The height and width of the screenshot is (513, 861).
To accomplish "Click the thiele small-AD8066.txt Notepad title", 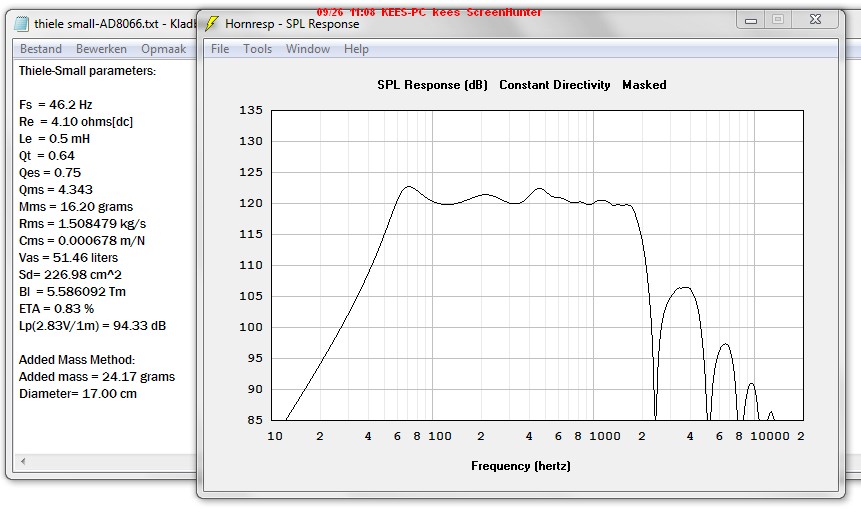I will click(x=114, y=24).
